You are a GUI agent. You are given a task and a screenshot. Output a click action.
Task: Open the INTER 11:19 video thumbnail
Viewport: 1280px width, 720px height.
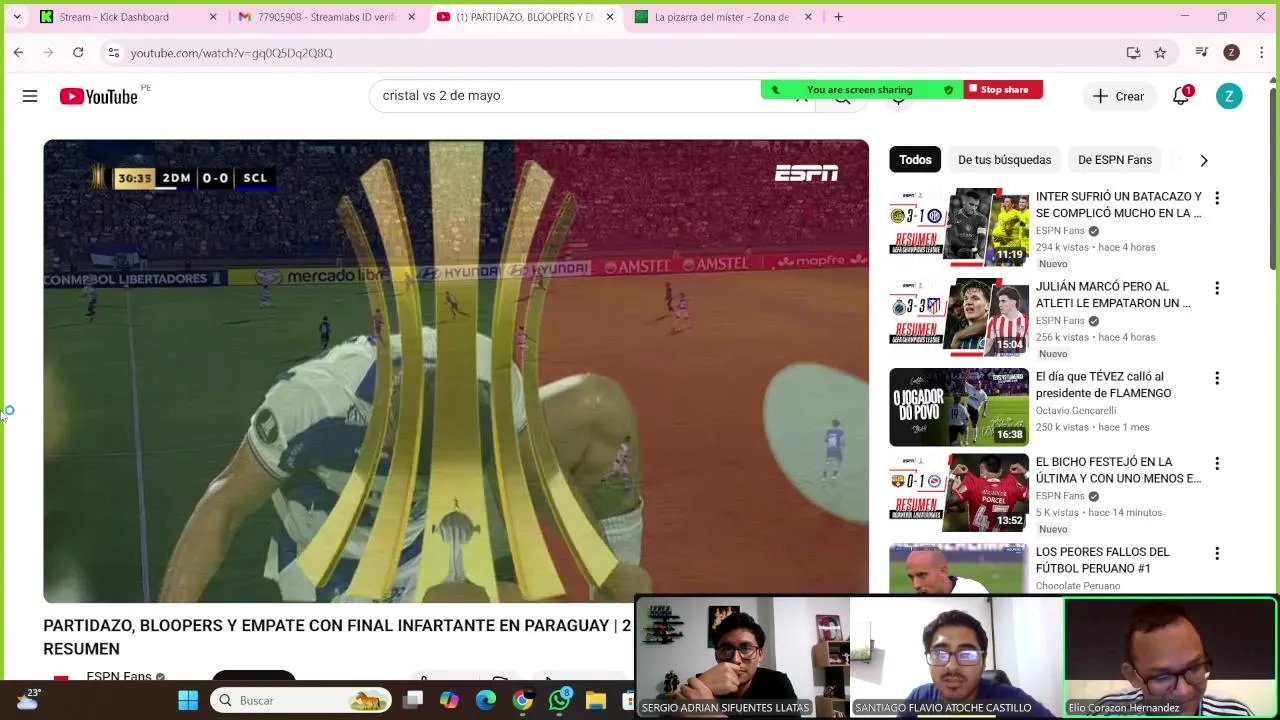959,226
